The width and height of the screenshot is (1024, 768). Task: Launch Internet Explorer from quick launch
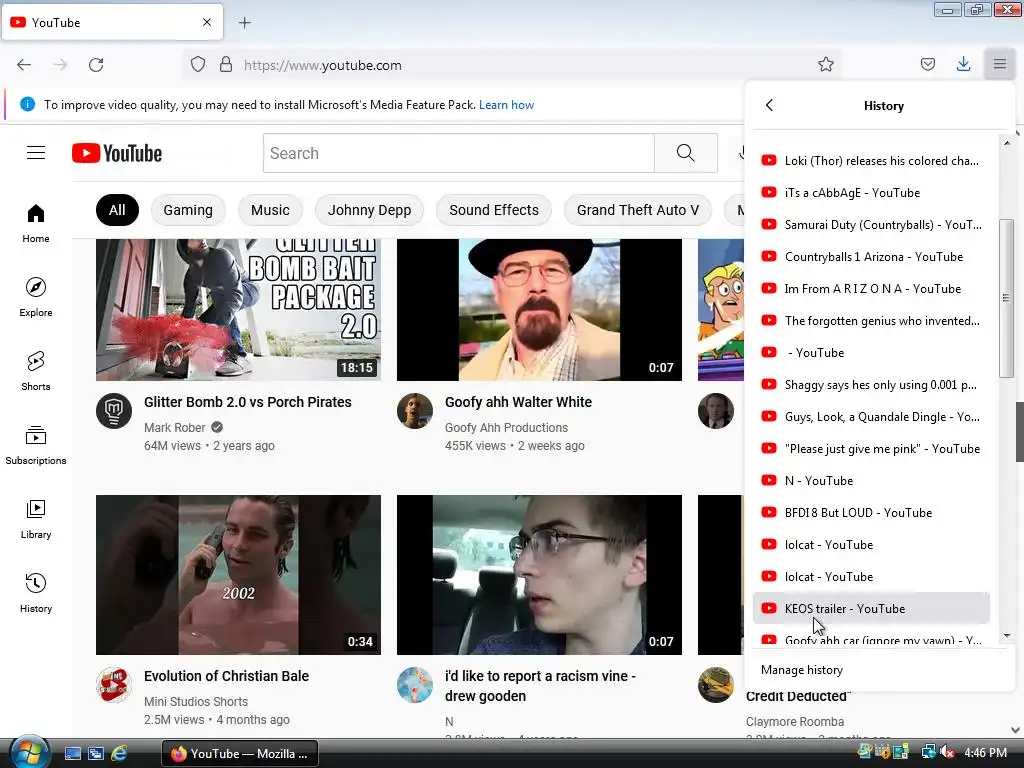(119, 753)
